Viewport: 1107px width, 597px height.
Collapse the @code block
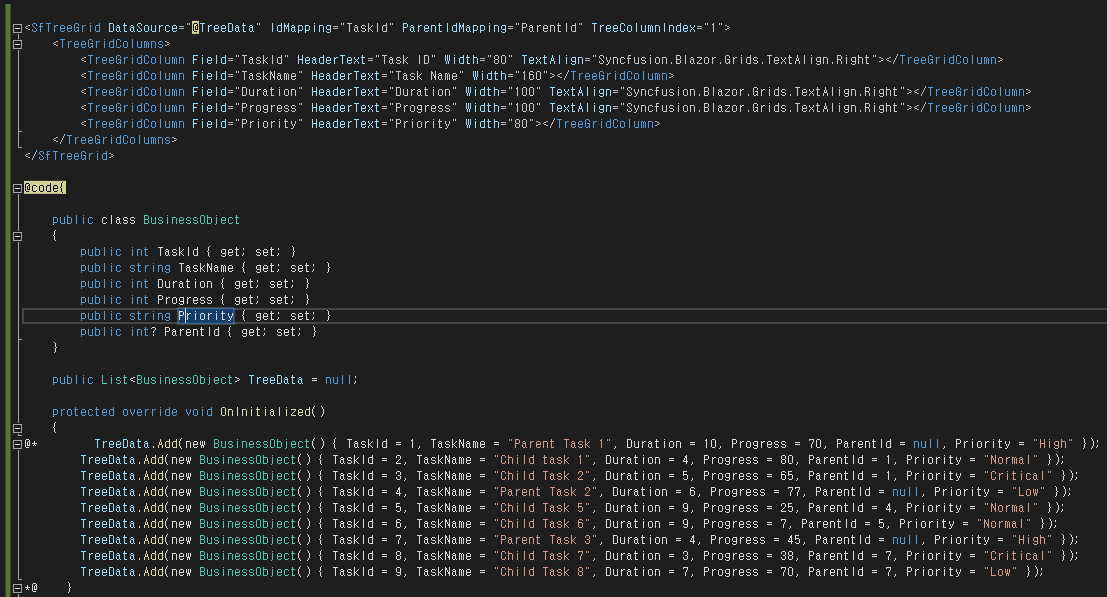[17, 188]
